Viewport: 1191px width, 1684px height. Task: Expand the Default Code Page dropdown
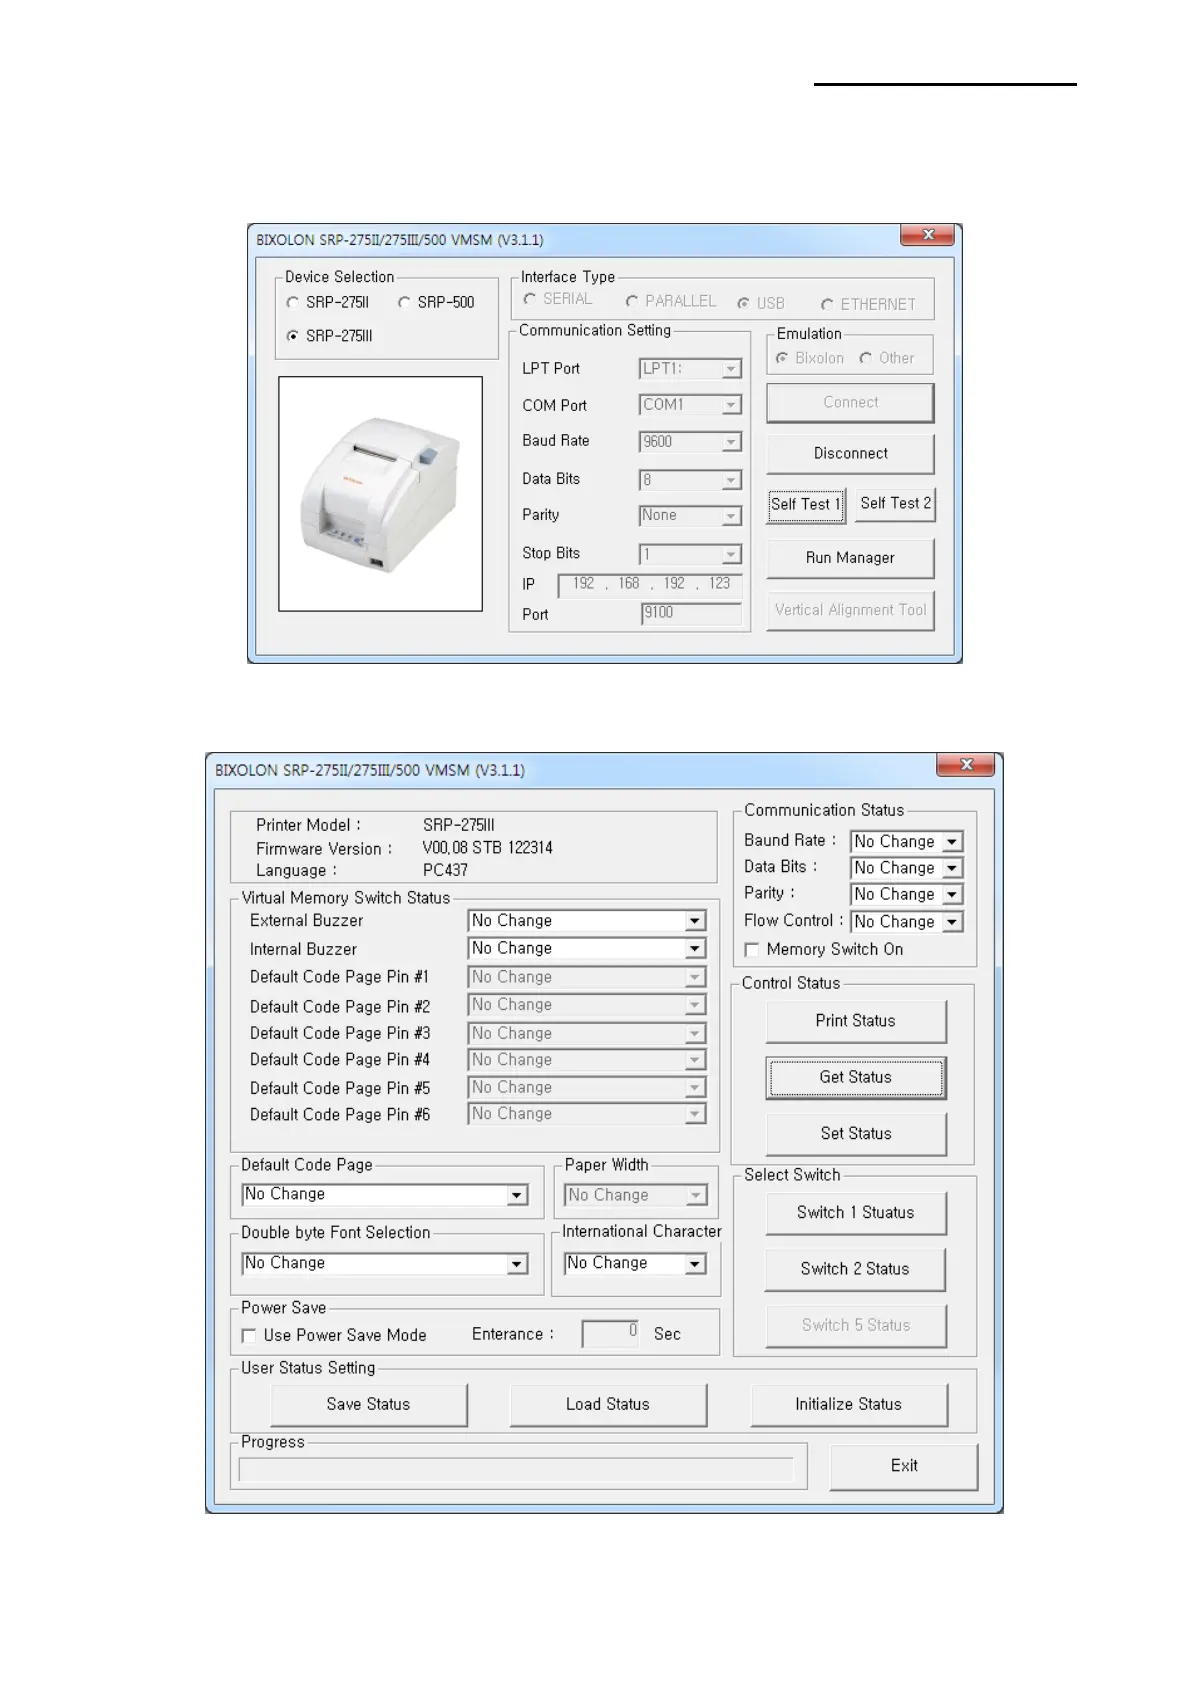(x=385, y=1195)
